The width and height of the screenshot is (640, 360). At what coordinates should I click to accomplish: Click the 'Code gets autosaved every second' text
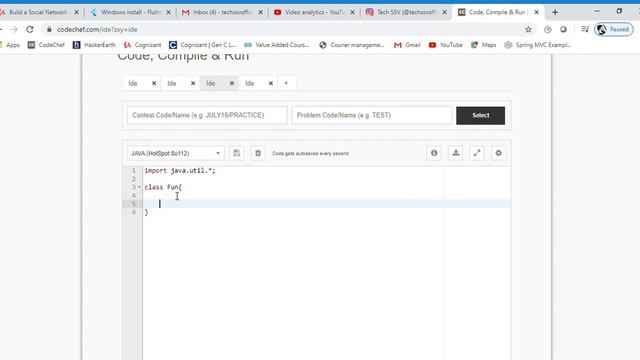click(310, 153)
